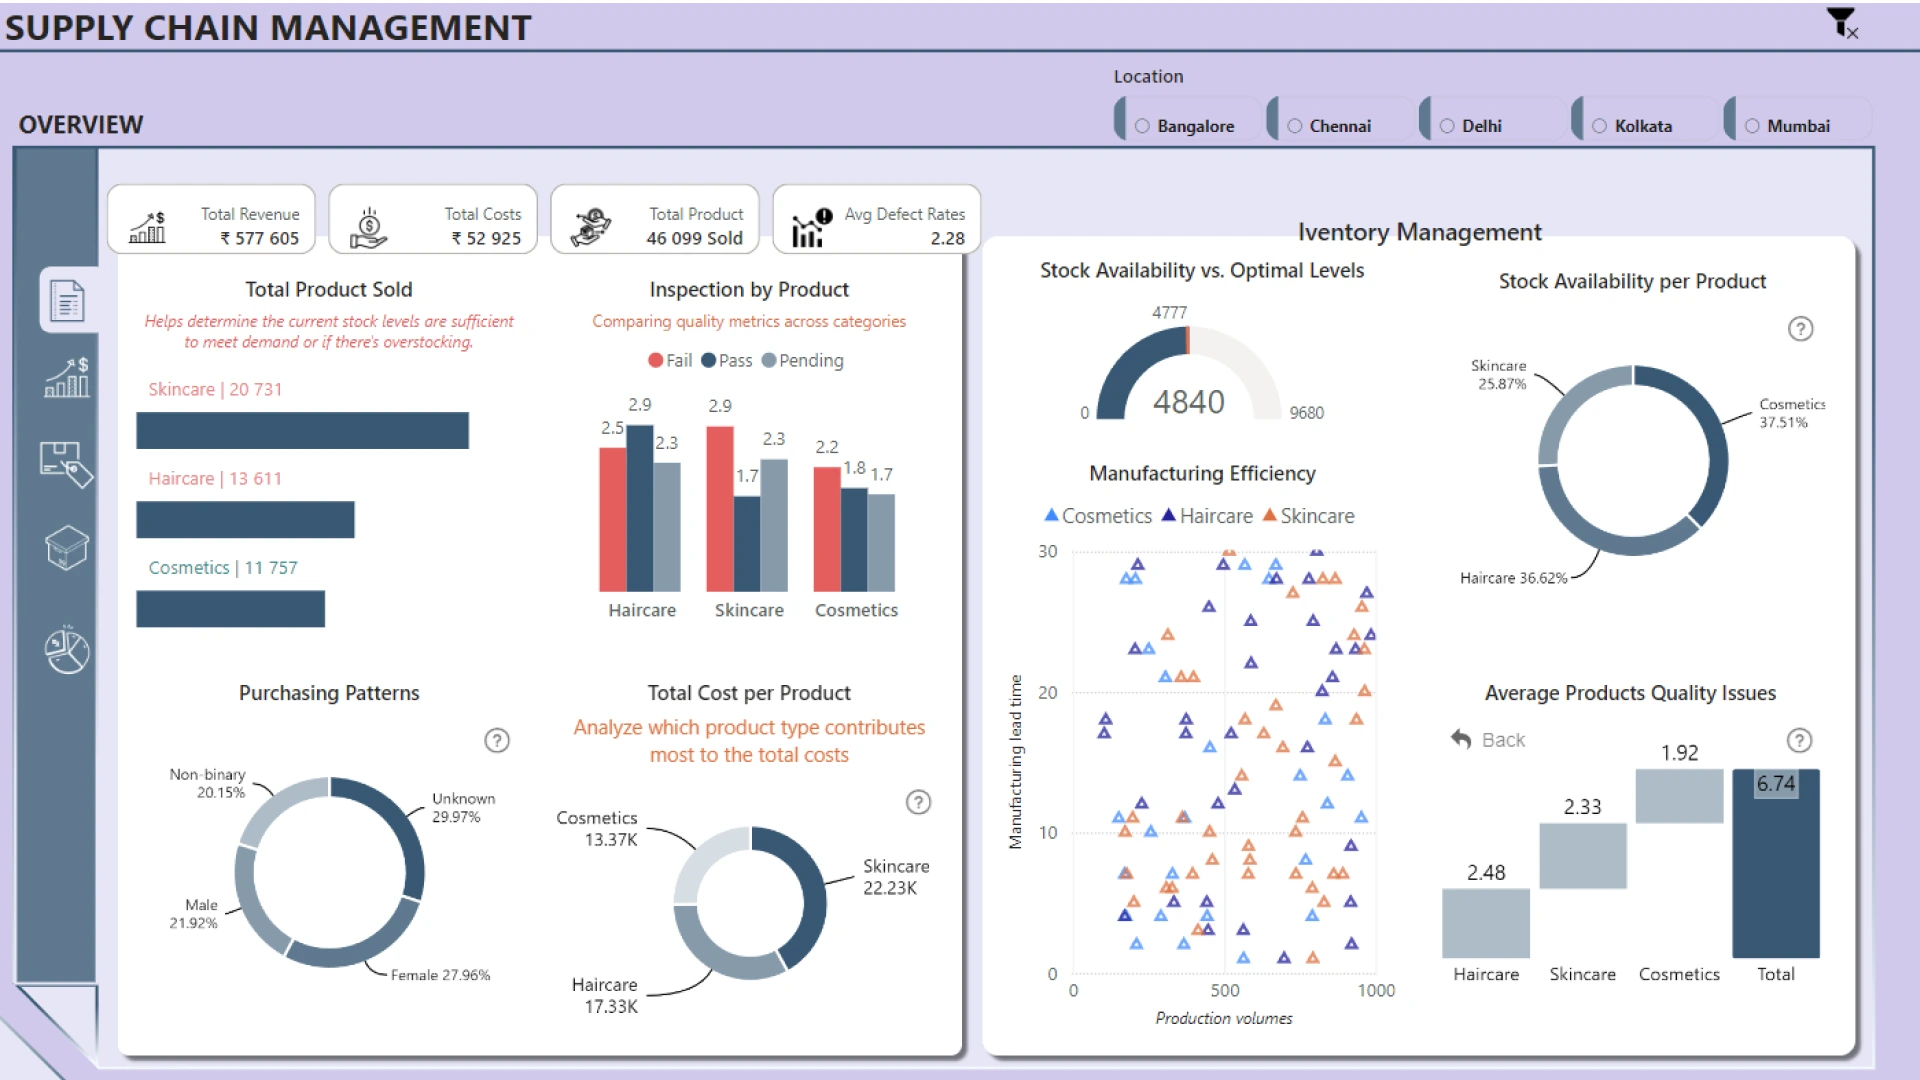Image resolution: width=1920 pixels, height=1080 pixels.
Task: Click the Cosmetics waterfall bar 1.92
Action: [x=1679, y=796]
